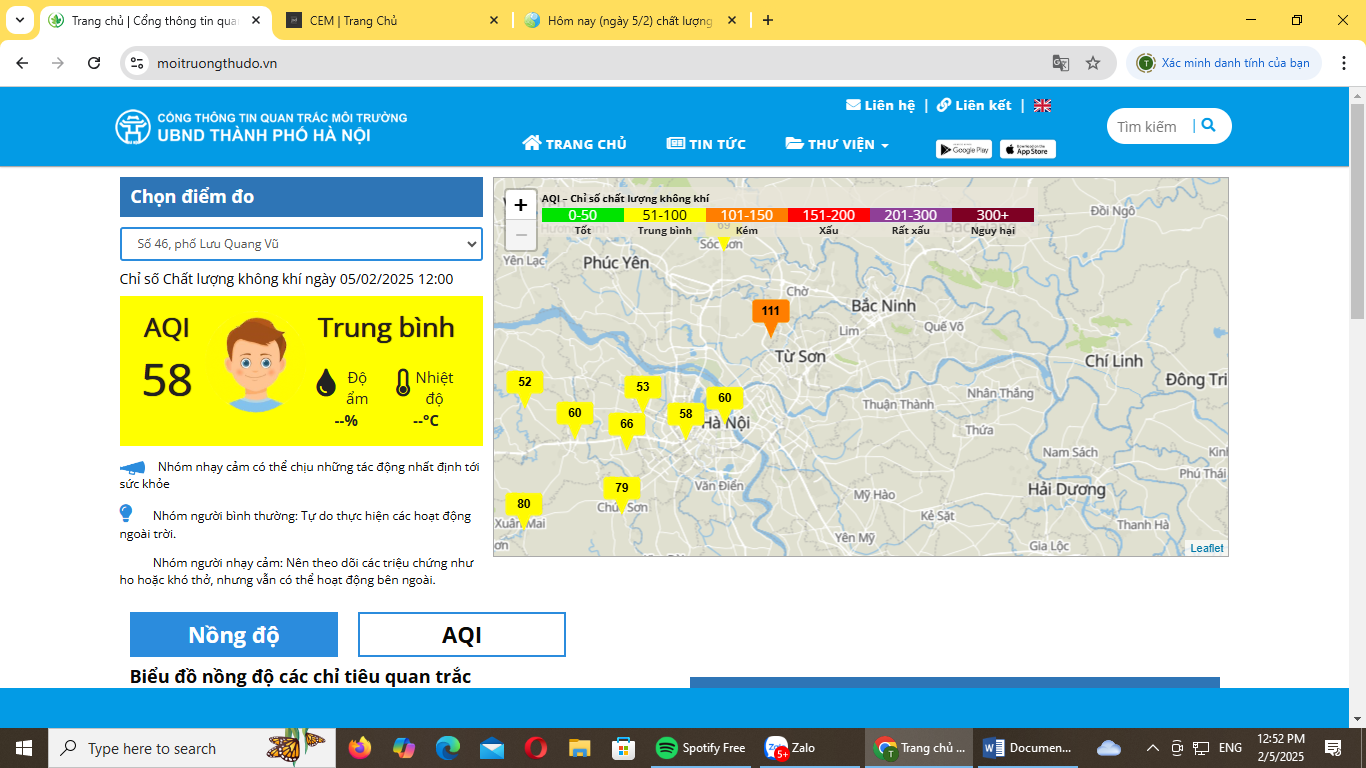Bookmark this page with star icon

point(1093,63)
